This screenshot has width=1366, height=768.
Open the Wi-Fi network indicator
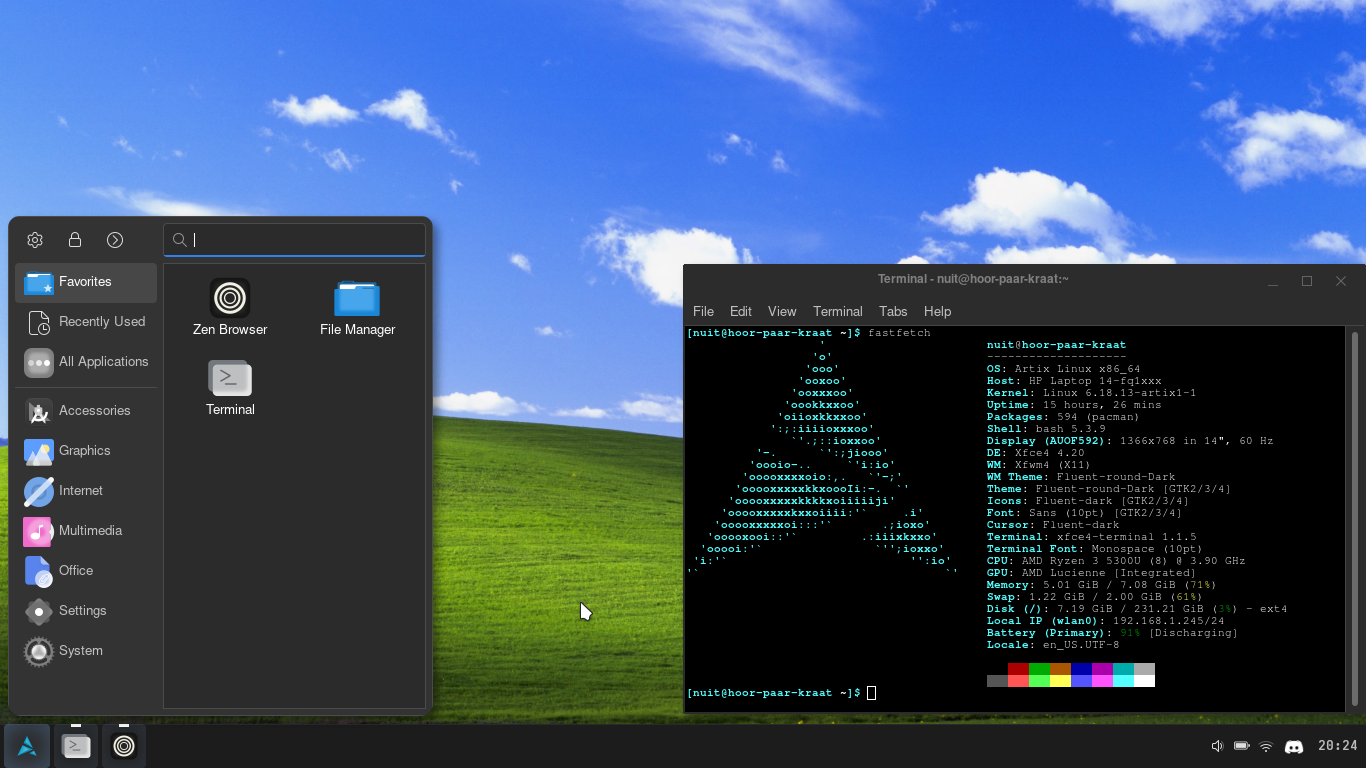1266,746
